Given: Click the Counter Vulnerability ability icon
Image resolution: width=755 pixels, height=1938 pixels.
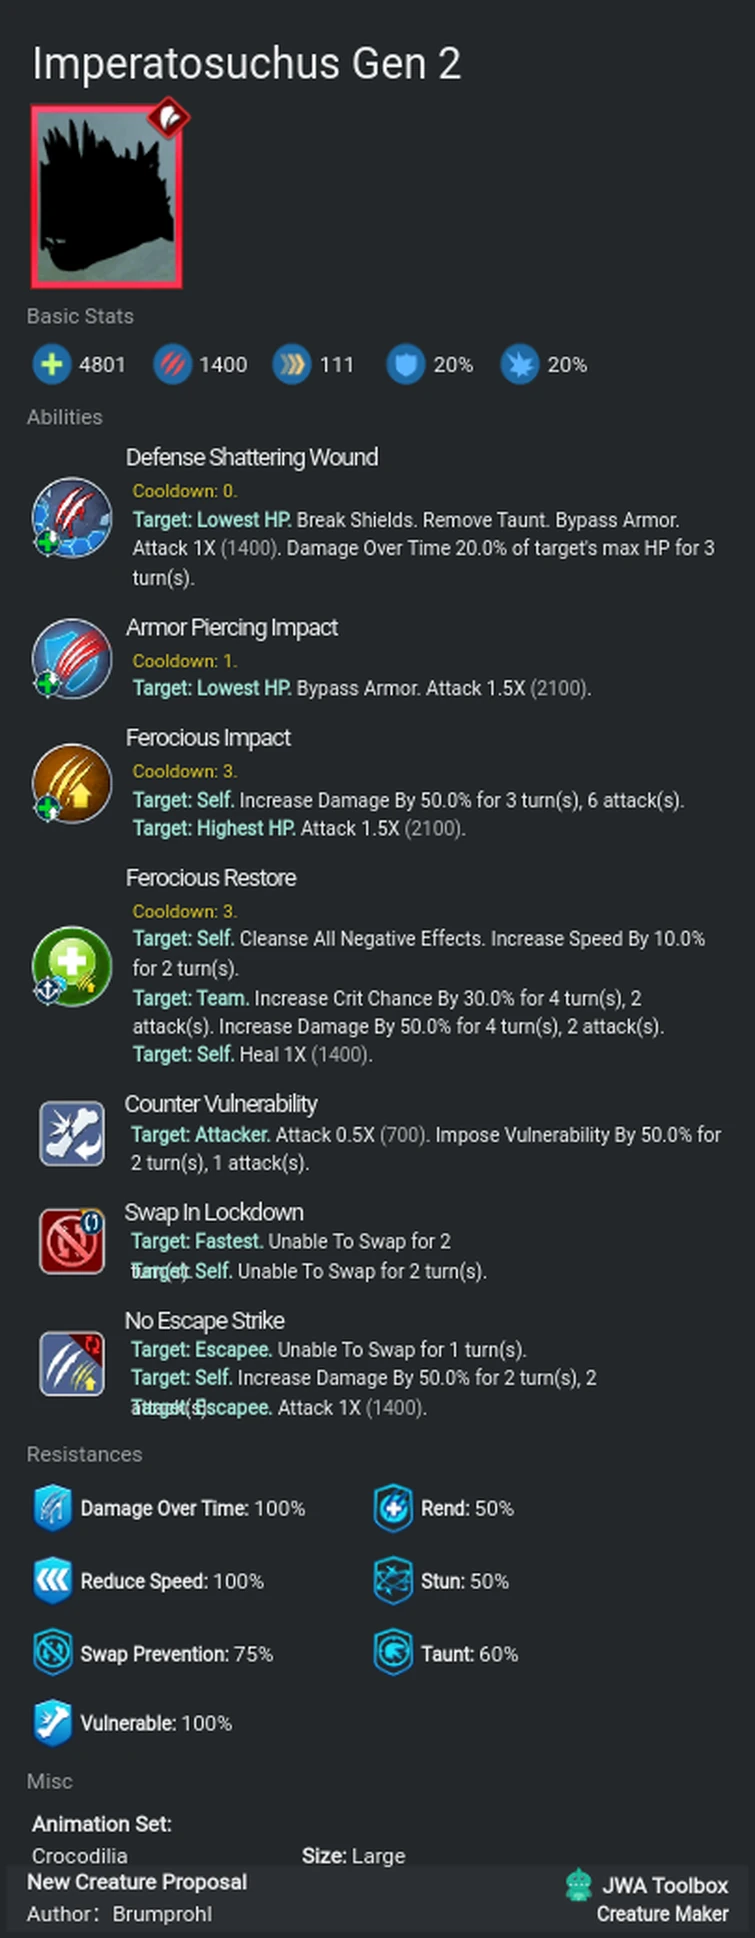Looking at the screenshot, I should coord(71,1133).
